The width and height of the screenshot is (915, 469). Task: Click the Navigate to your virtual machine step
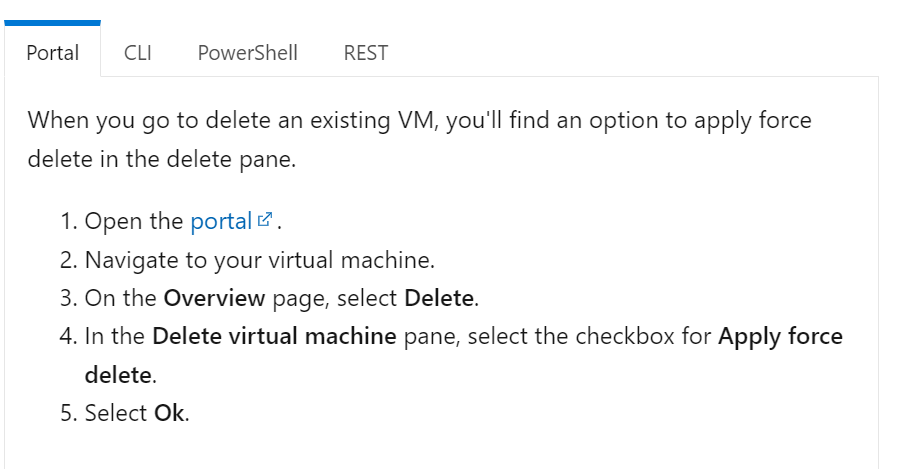pos(260,260)
